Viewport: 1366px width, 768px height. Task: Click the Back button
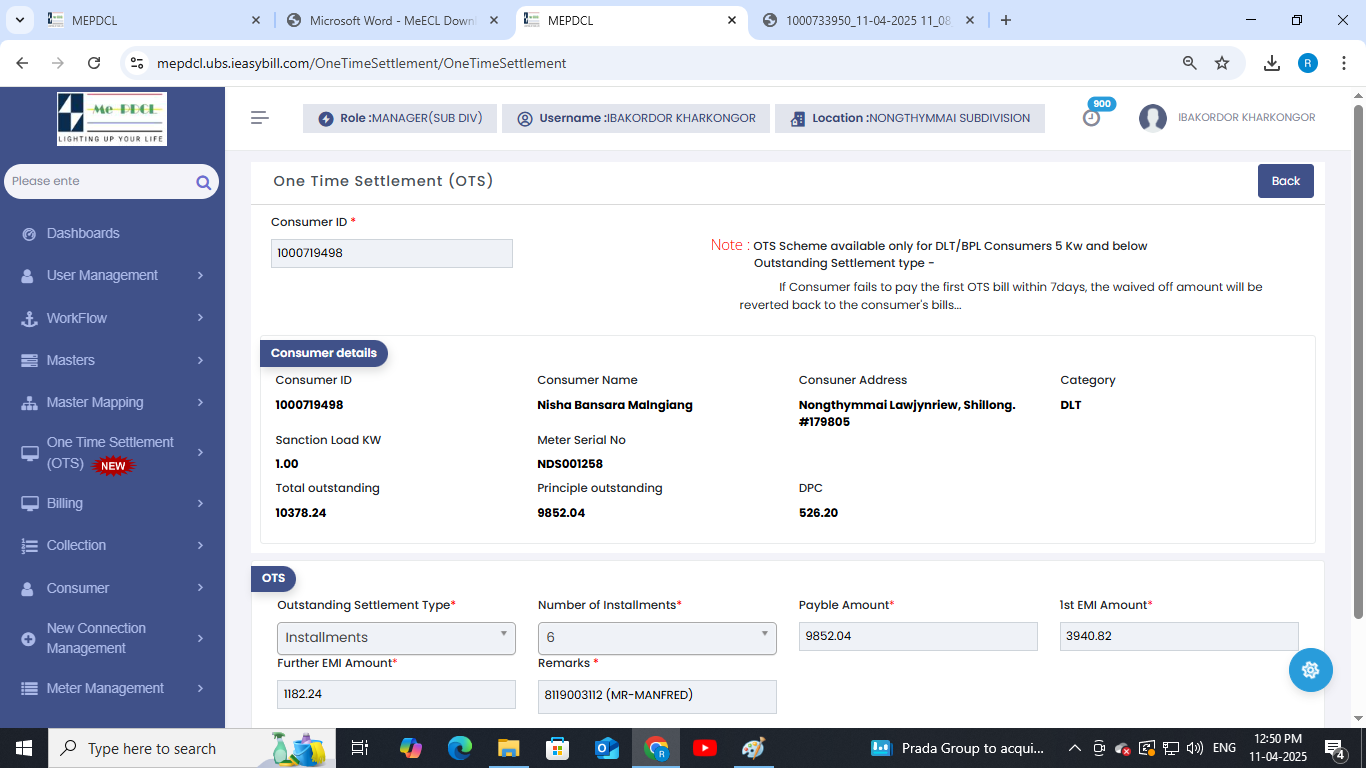(x=1286, y=181)
